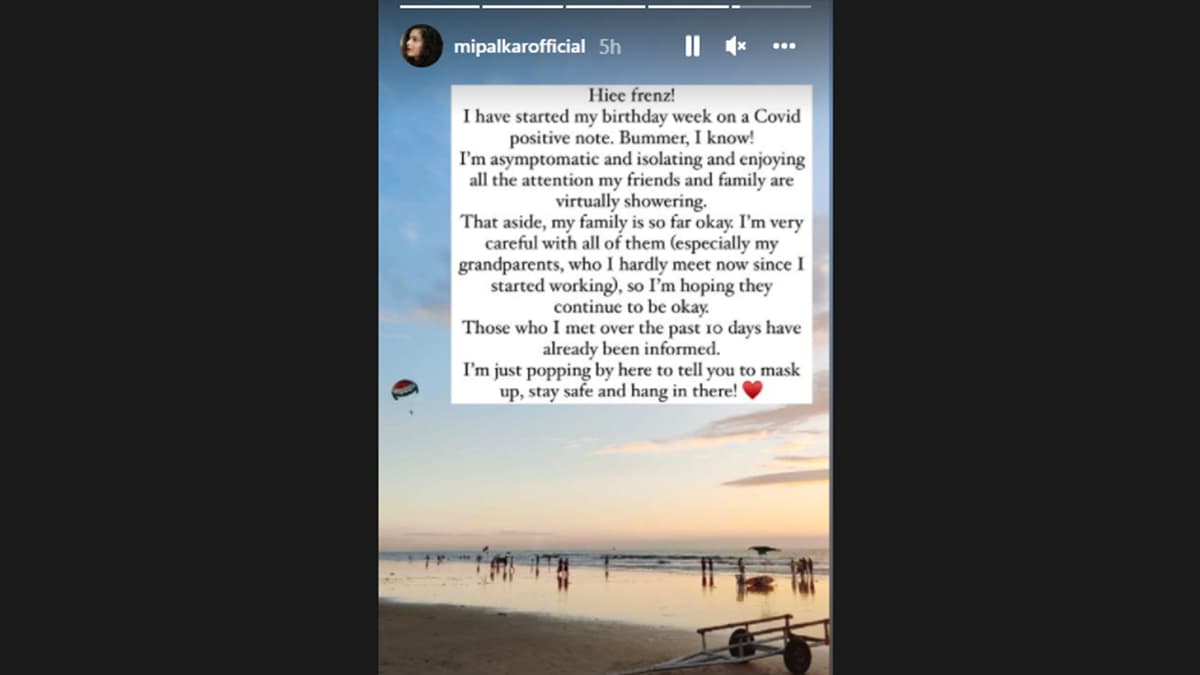Jump to the first story progress segment
This screenshot has width=1200, height=675.
(440, 6)
